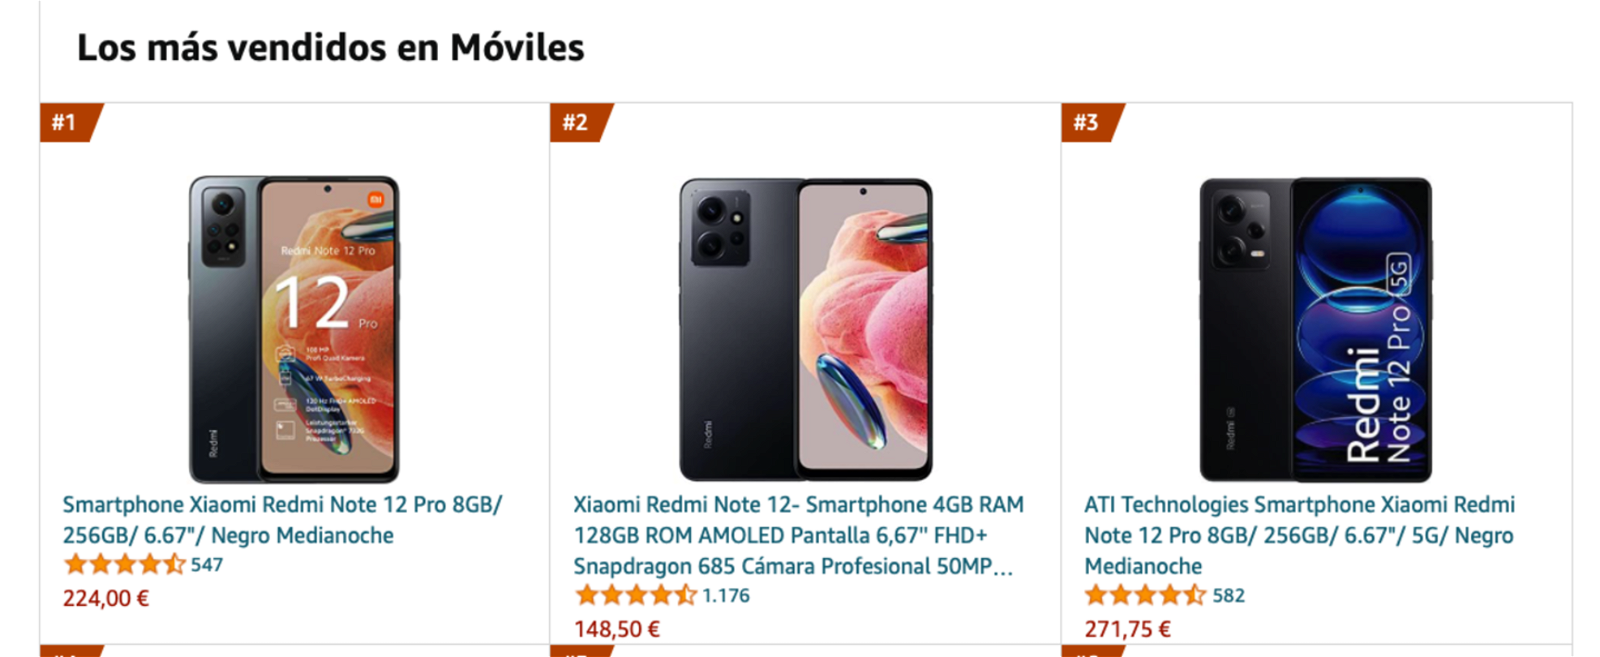This screenshot has width=1600, height=657.
Task: Open the star rating beside 582 reviews
Action: pyautogui.click(x=1146, y=596)
